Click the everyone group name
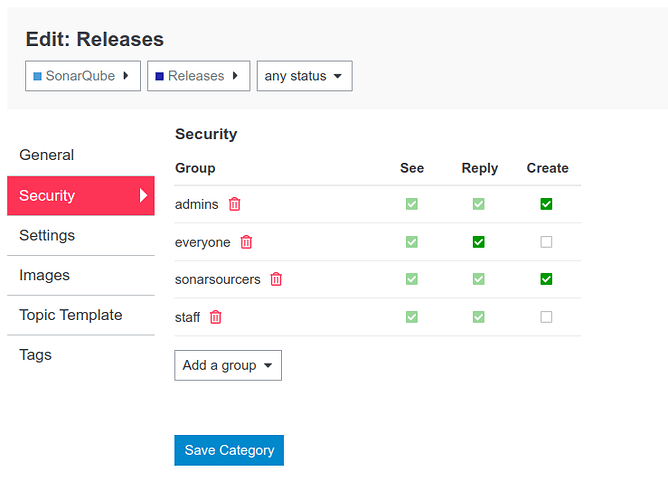This screenshot has height=500, width=668. pos(202,242)
